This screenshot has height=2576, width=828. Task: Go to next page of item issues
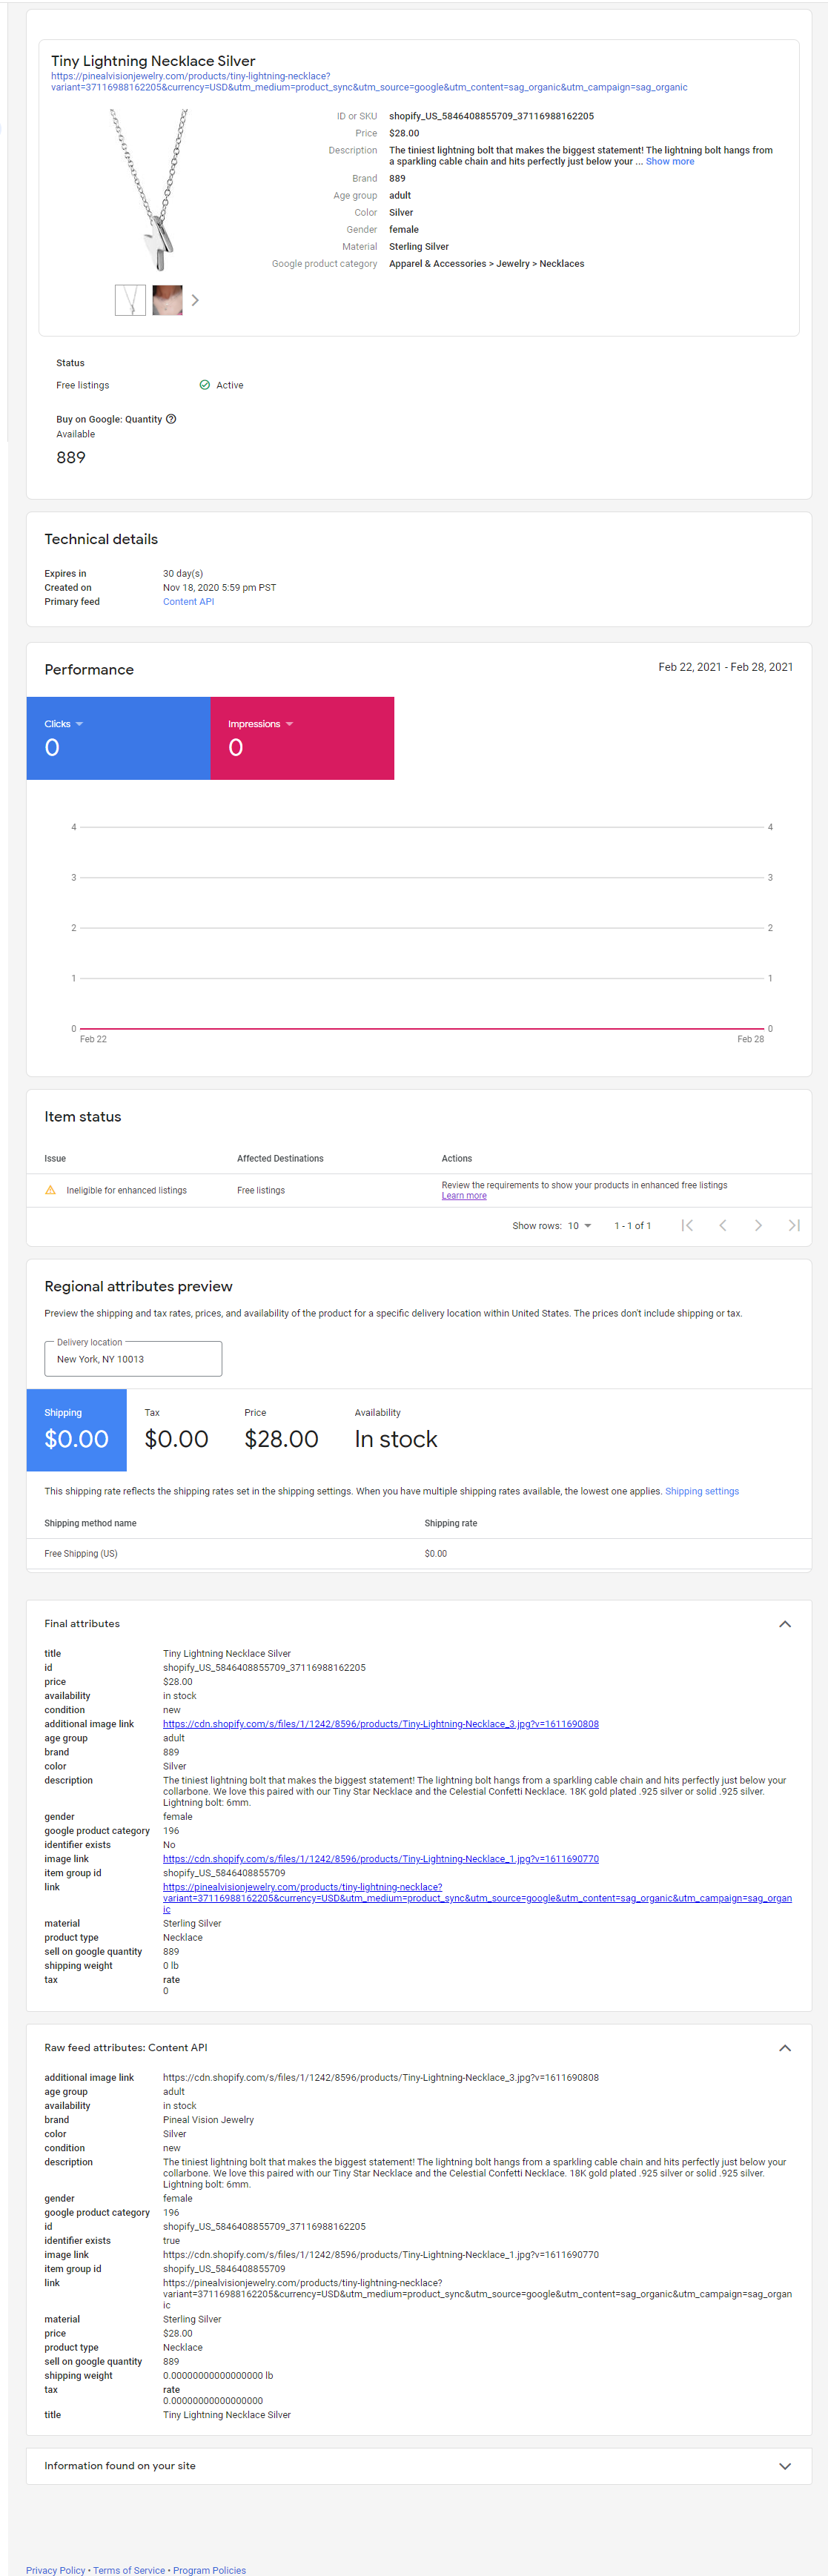(758, 1225)
